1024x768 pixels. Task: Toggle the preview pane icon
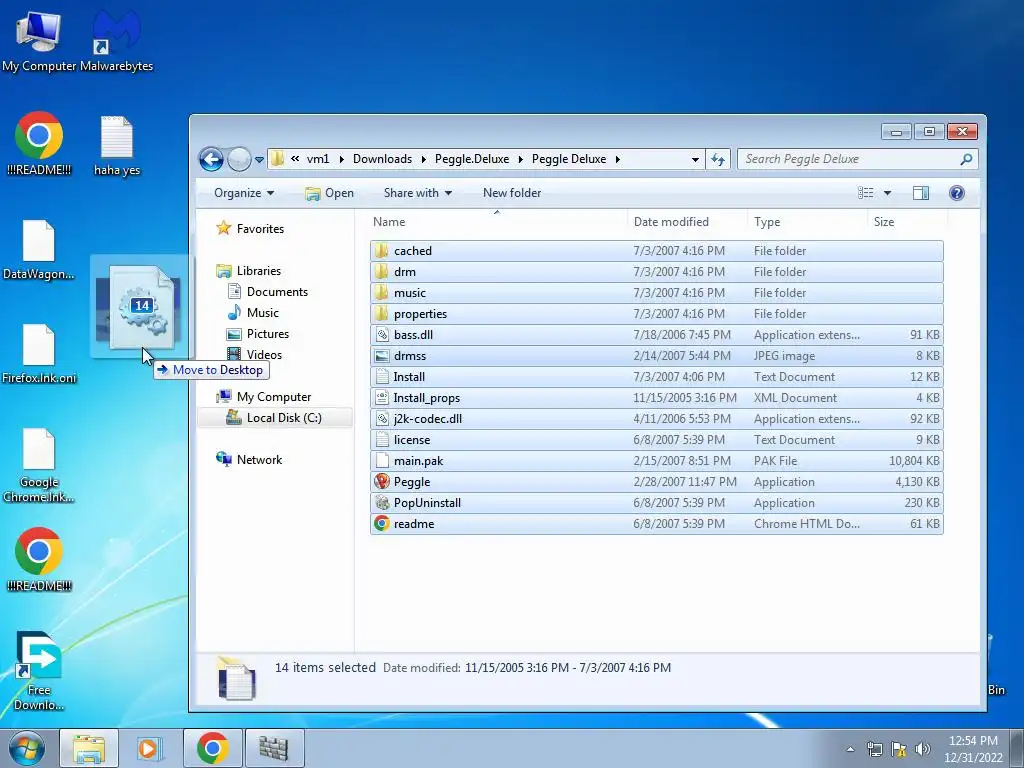click(x=921, y=193)
